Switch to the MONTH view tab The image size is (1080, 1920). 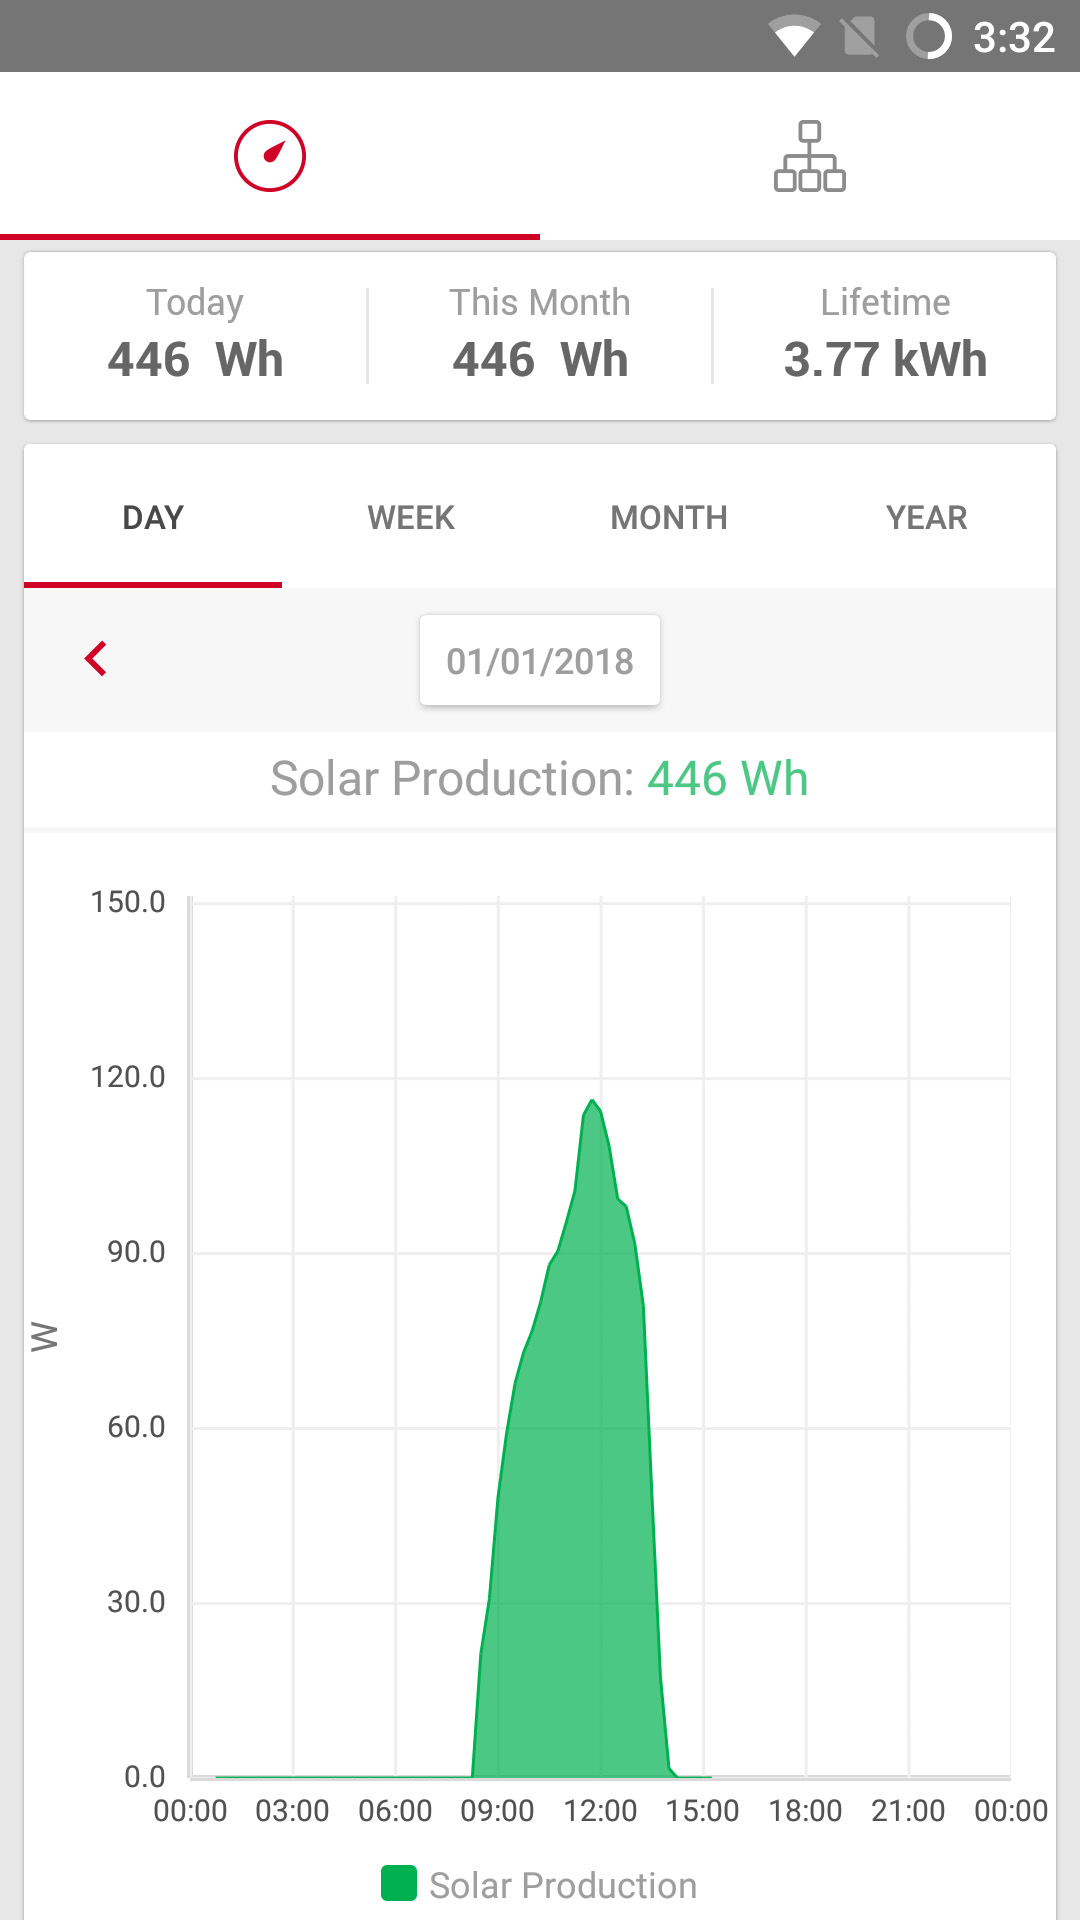pyautogui.click(x=669, y=518)
